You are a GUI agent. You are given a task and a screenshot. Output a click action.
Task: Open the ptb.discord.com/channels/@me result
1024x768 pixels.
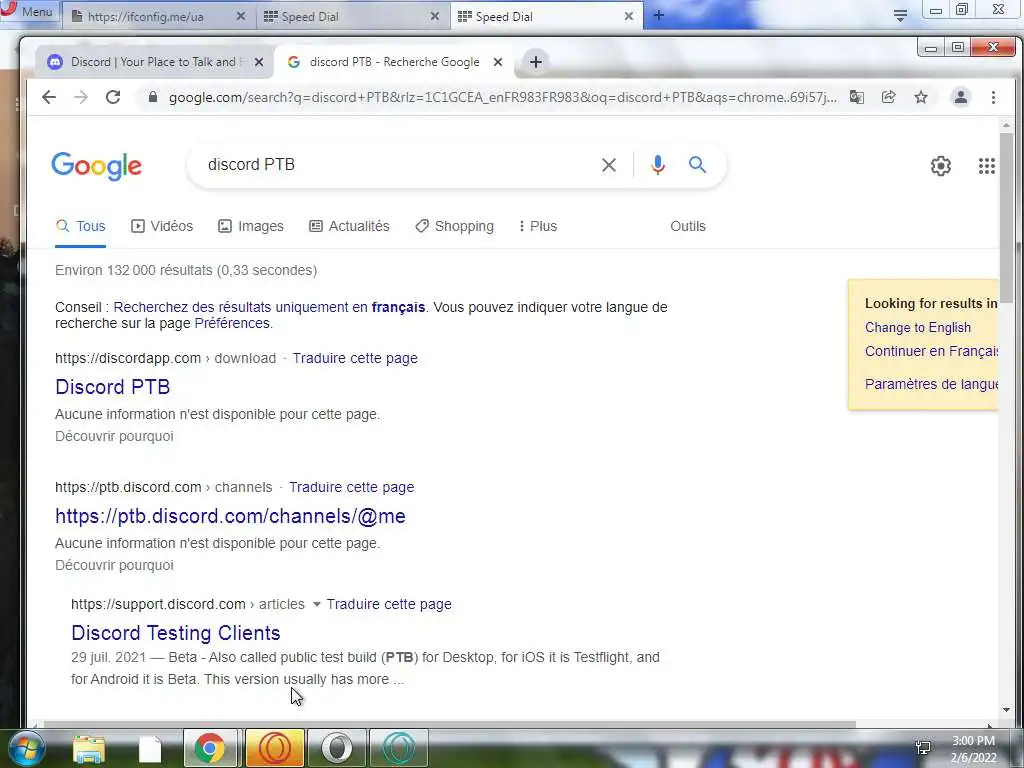(230, 516)
